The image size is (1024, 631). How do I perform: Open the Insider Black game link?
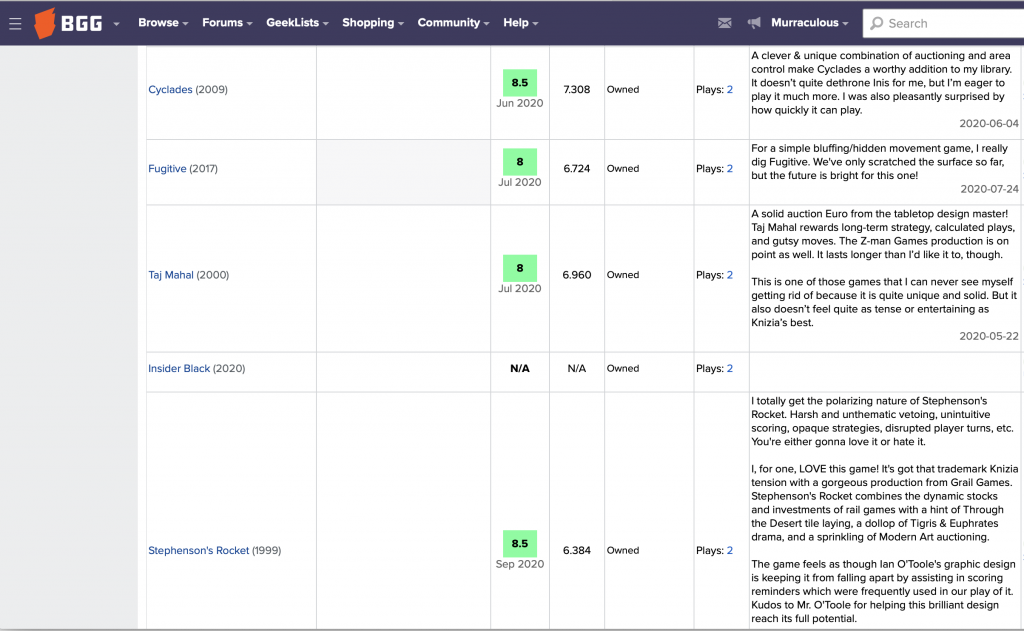click(179, 368)
